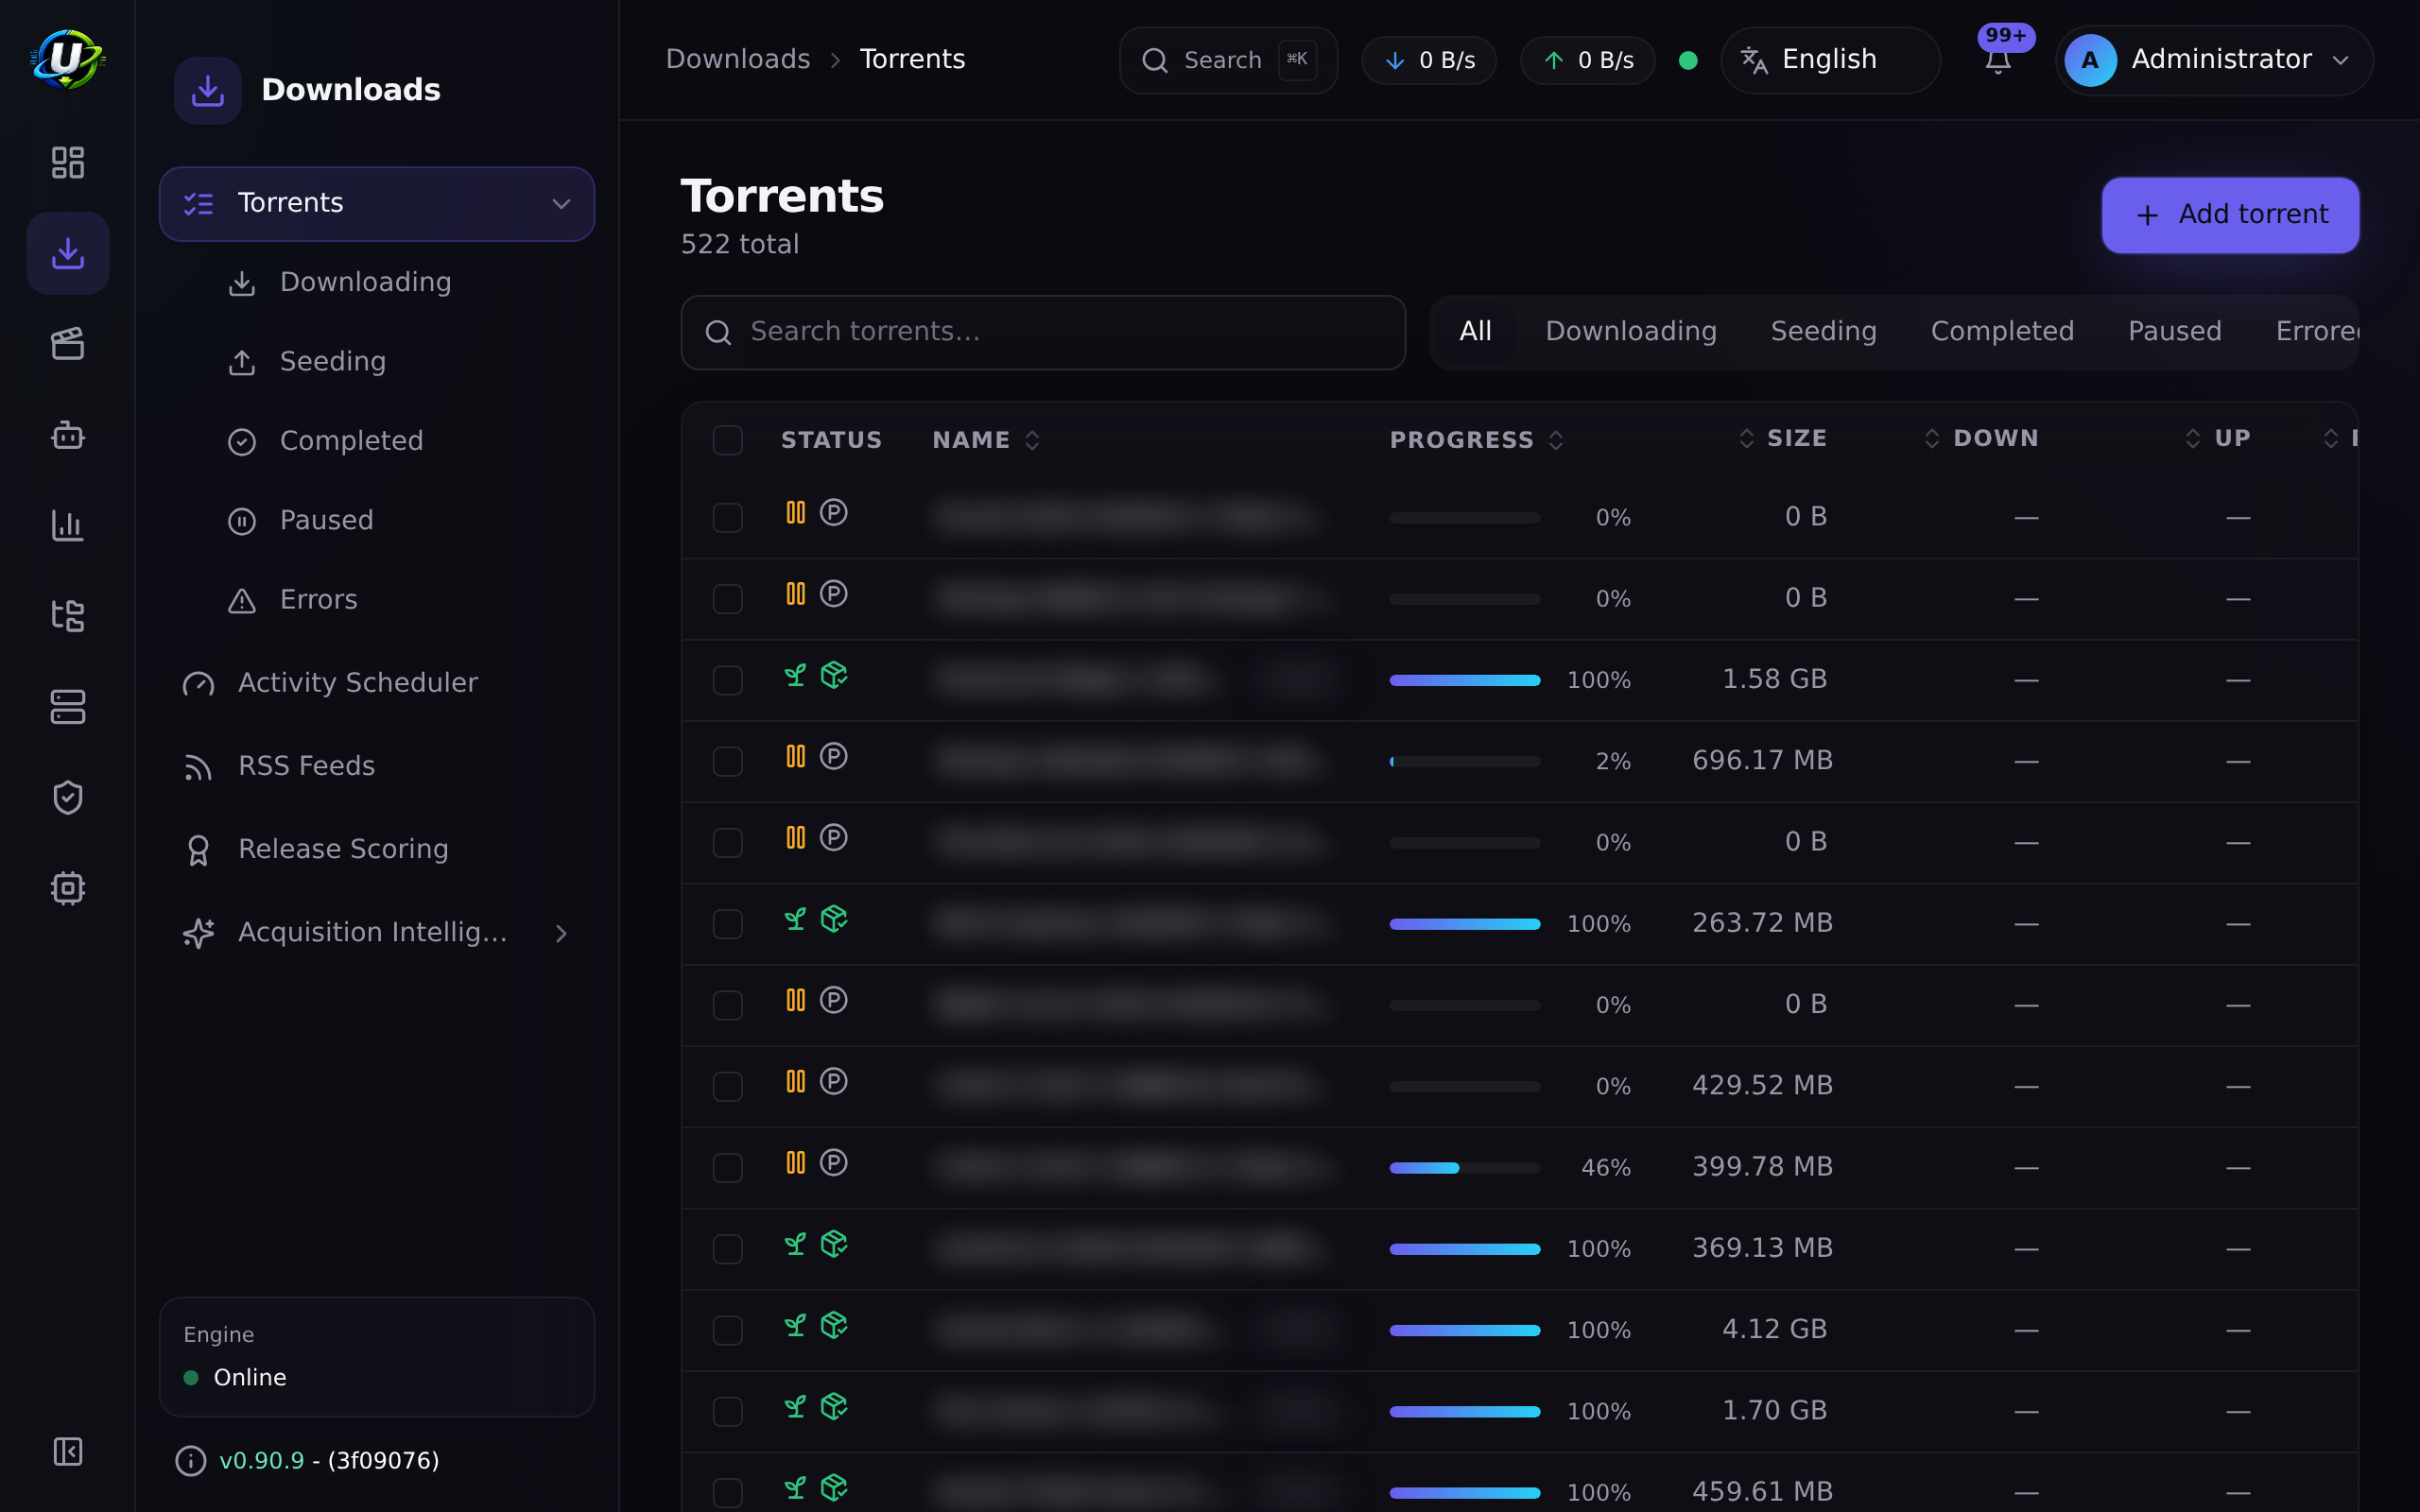Open the downloads icon in left rail
This screenshot has width=2420, height=1512.
click(67, 253)
